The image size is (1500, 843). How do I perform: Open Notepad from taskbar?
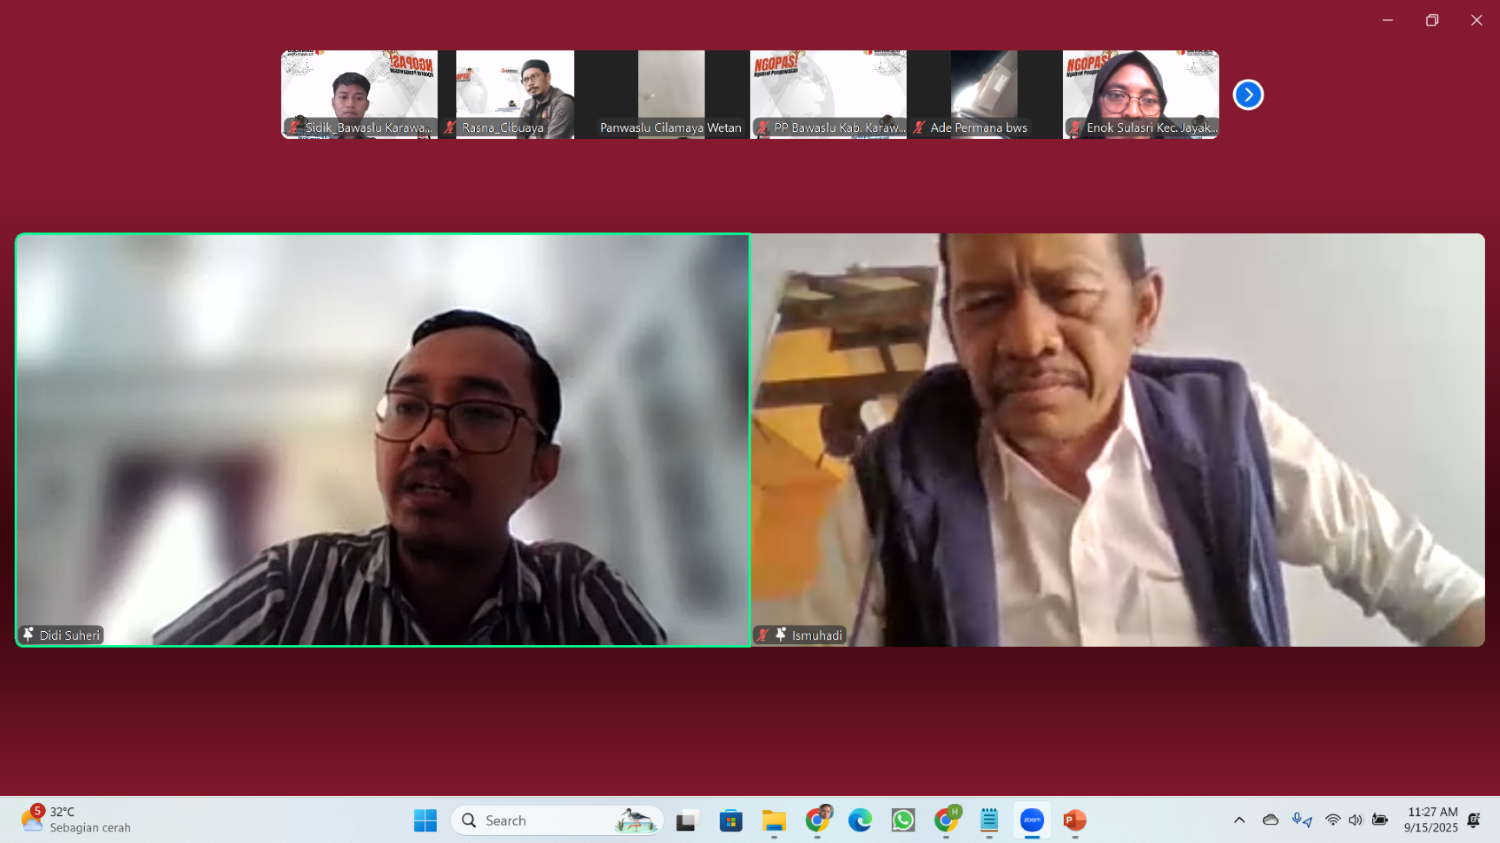[x=989, y=820]
